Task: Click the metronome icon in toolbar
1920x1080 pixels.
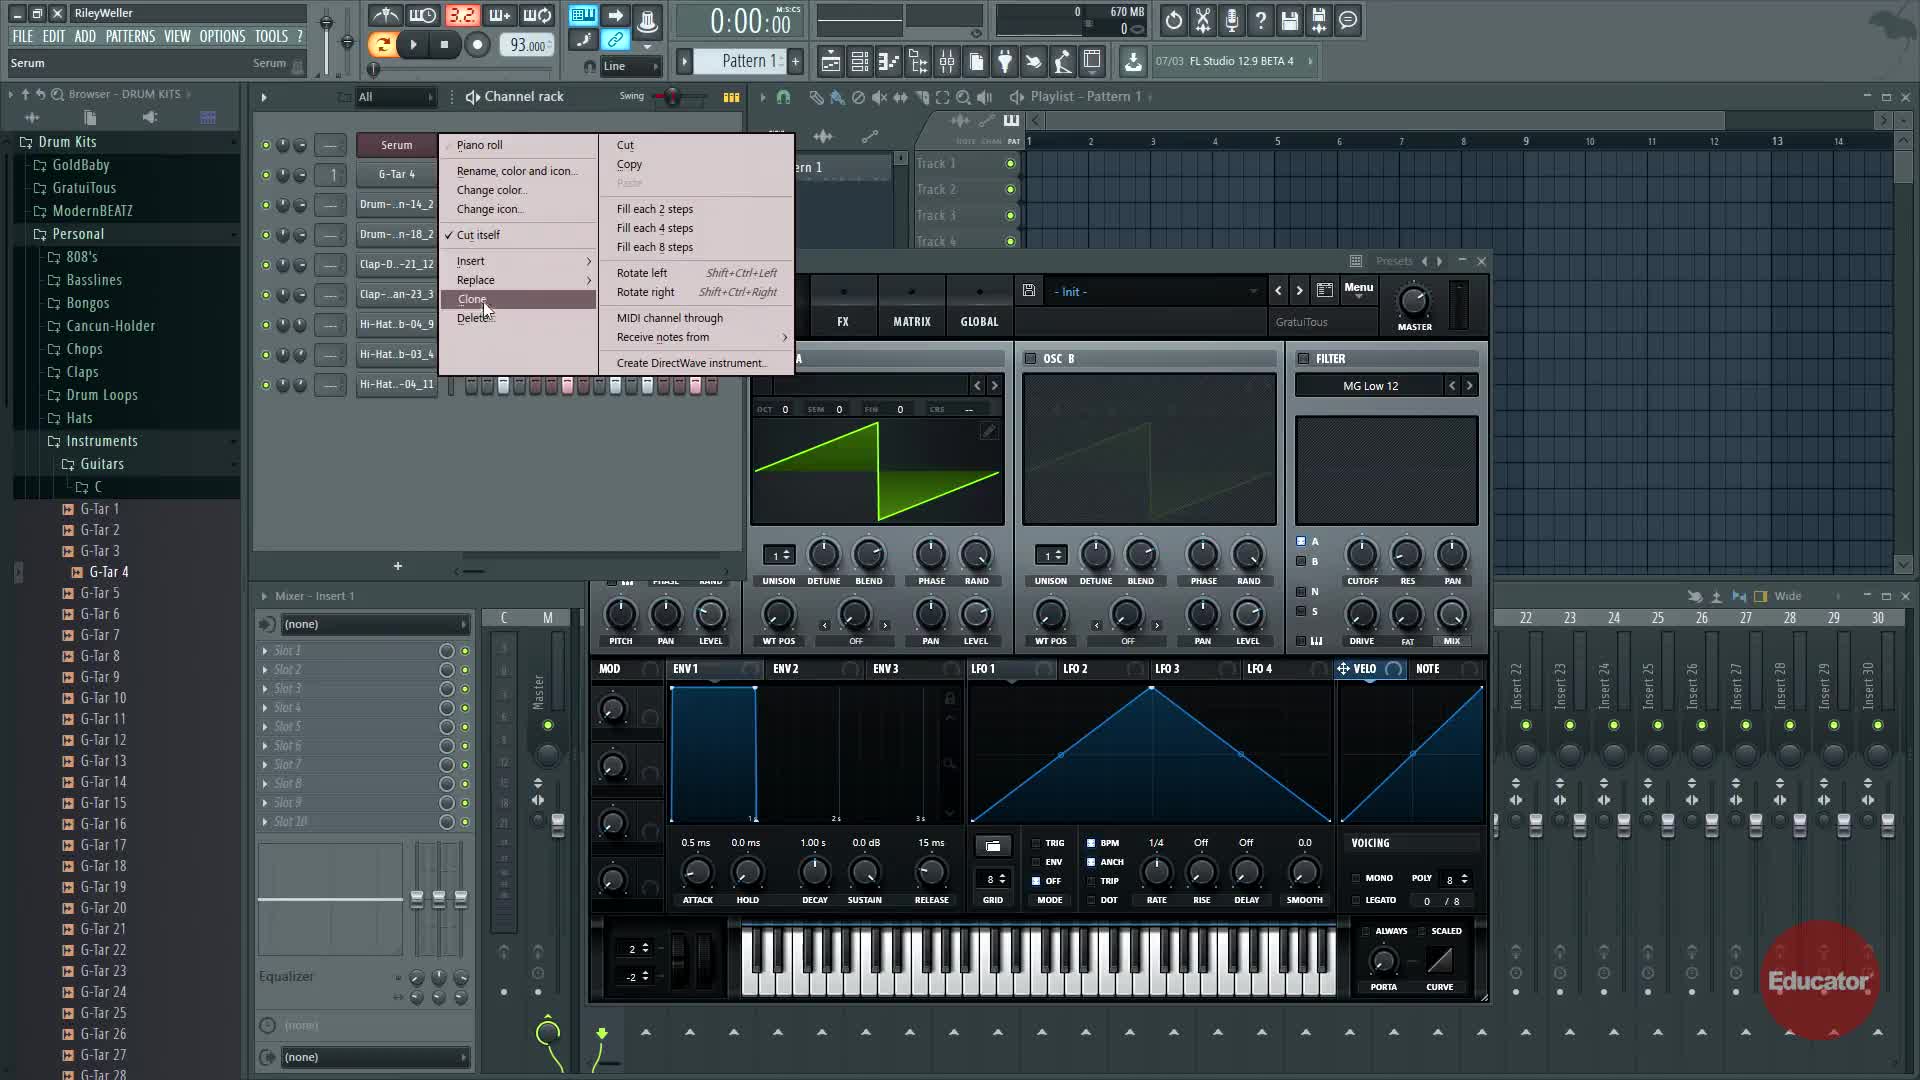Action: [x=386, y=16]
